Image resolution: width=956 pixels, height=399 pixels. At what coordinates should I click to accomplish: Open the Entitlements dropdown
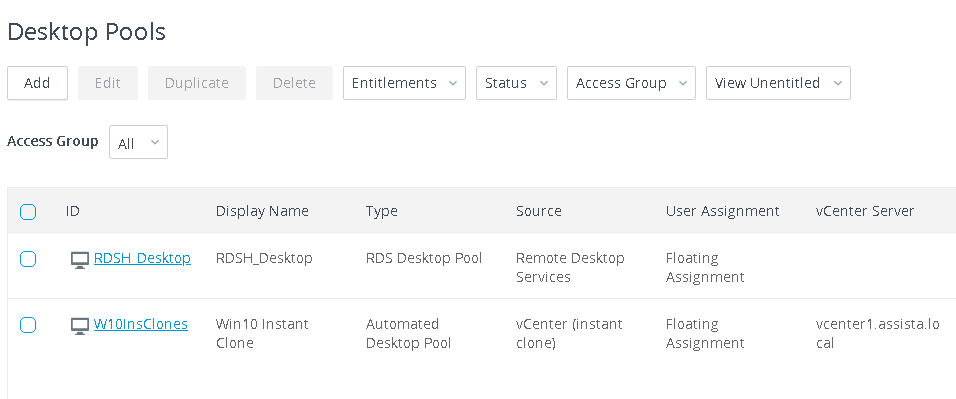click(404, 83)
